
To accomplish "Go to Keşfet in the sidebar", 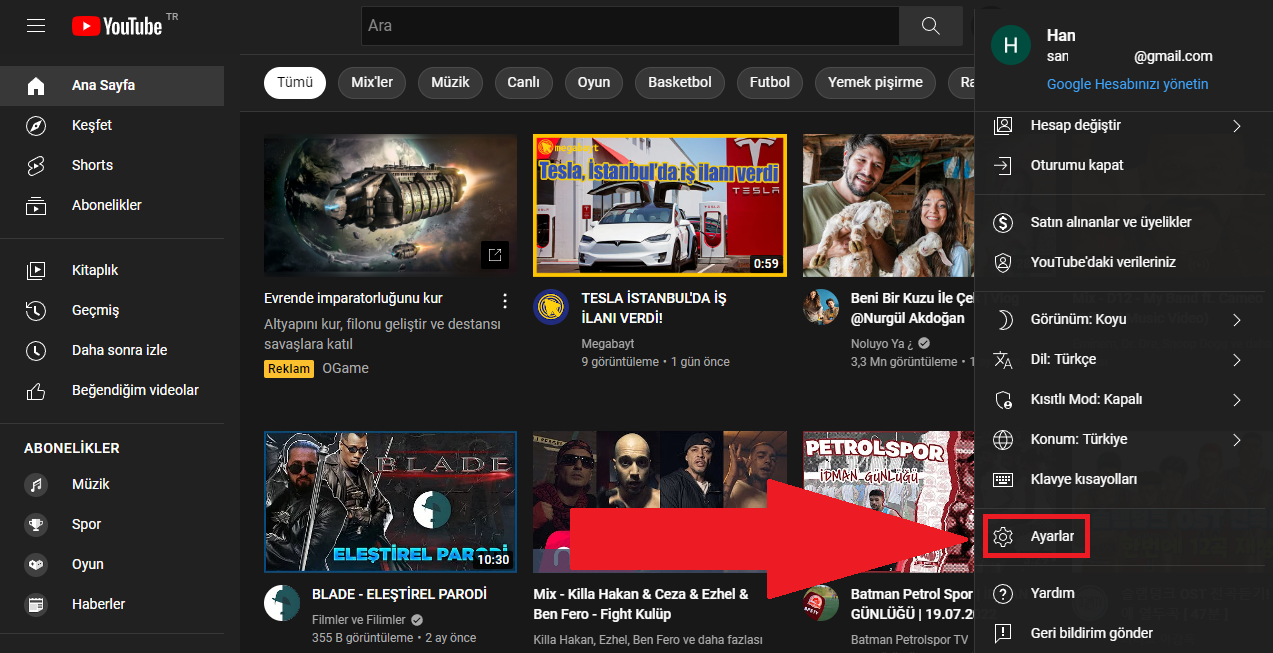I will click(91, 125).
